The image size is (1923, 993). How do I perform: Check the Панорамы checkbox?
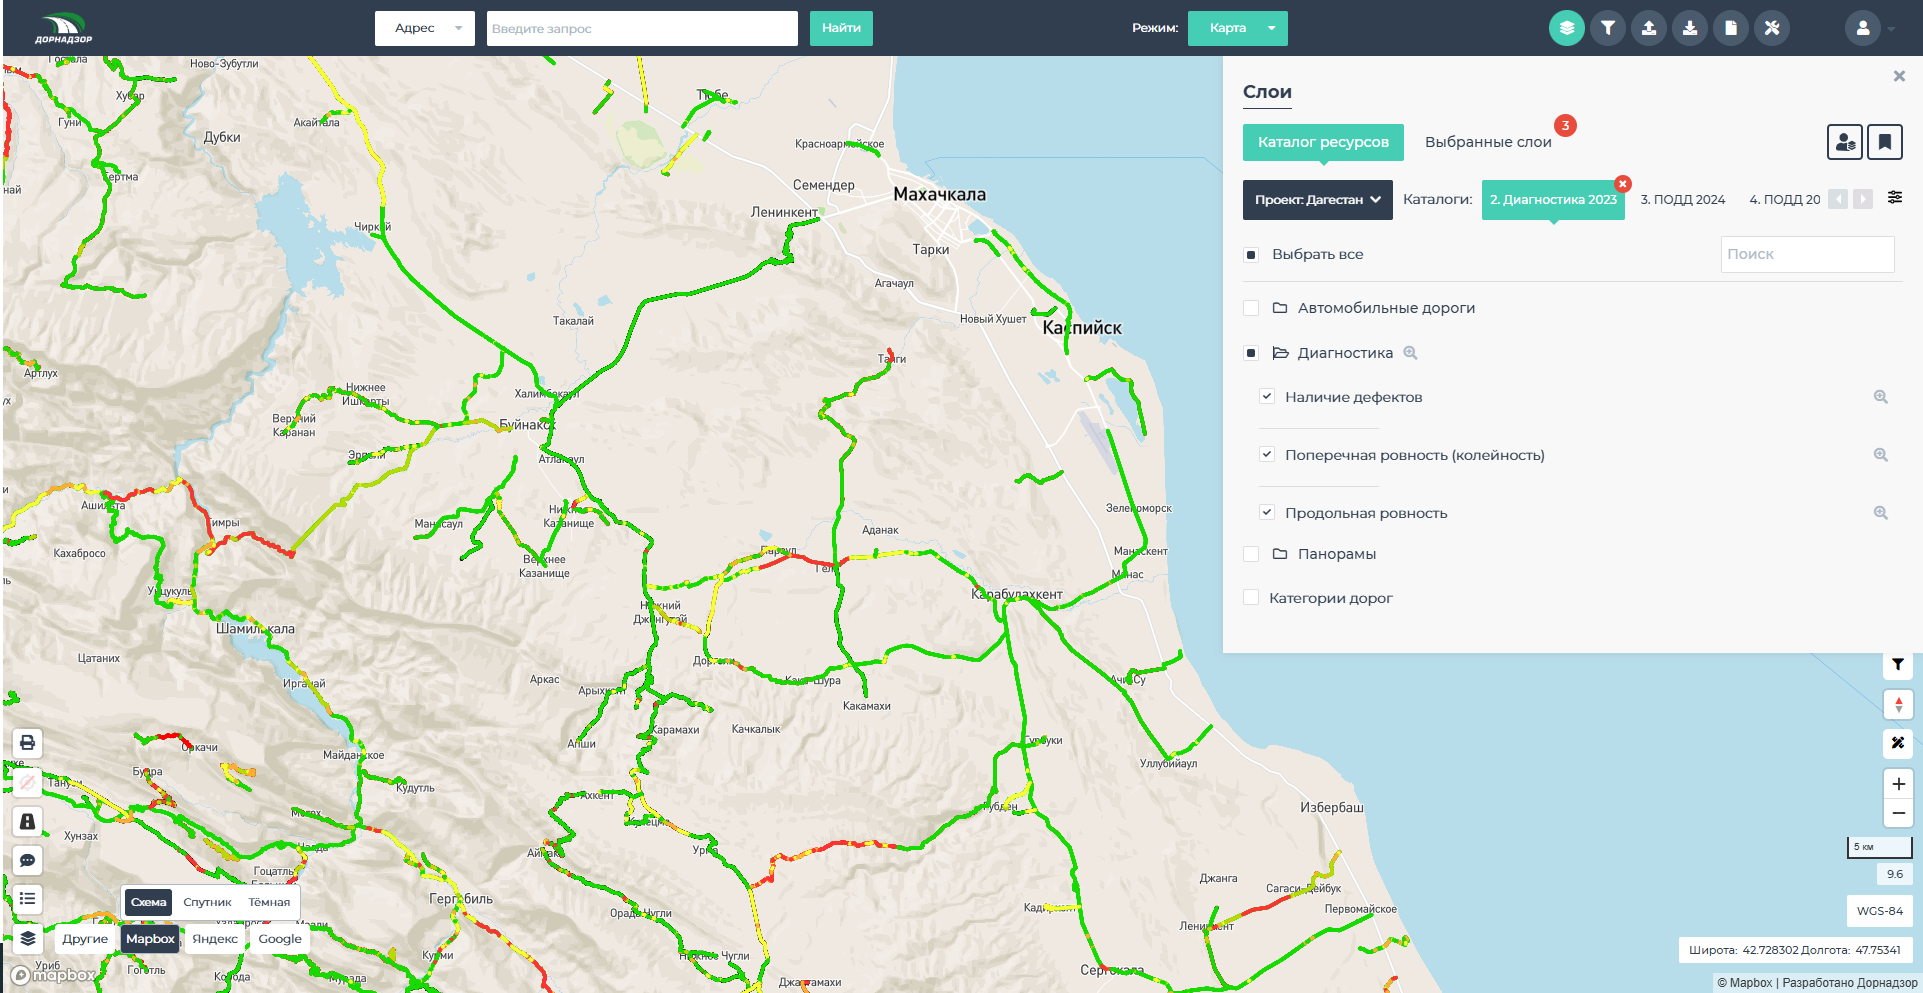1251,554
